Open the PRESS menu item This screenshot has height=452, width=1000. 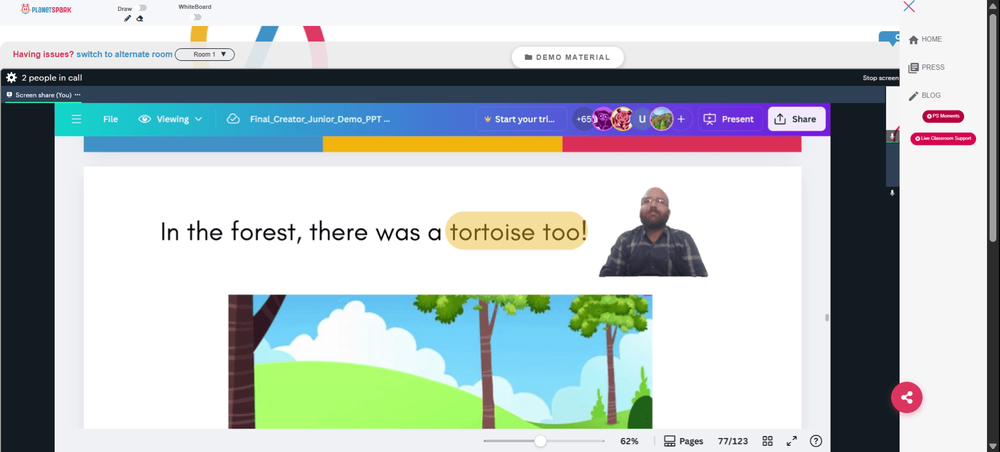click(927, 68)
